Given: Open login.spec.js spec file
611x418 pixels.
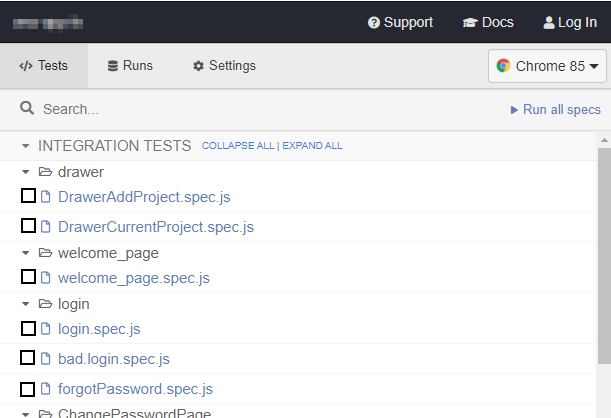Looking at the screenshot, I should (x=99, y=329).
